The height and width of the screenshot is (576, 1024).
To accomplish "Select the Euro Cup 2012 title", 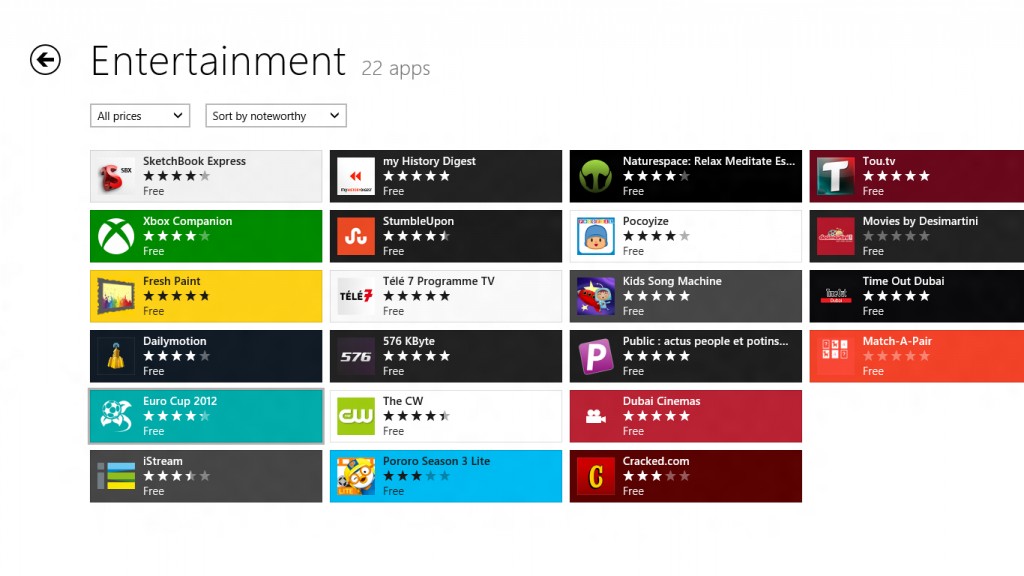I will point(180,401).
